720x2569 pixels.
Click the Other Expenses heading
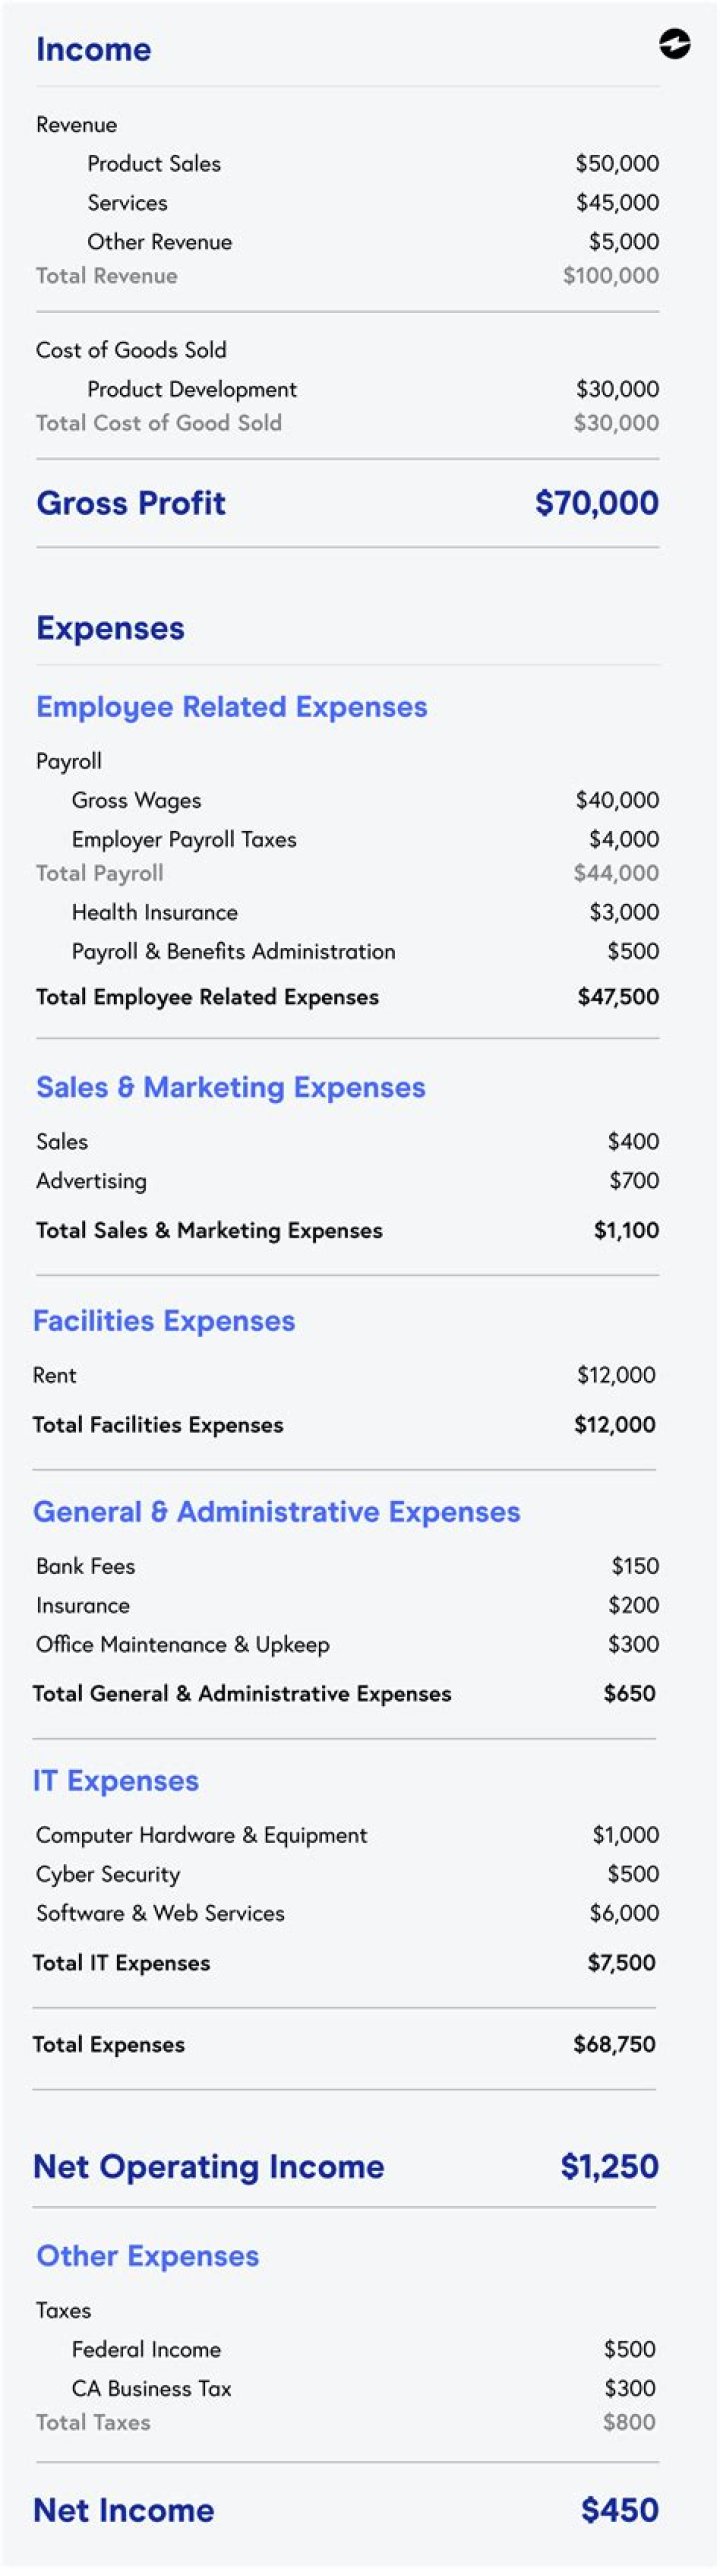click(x=147, y=2255)
